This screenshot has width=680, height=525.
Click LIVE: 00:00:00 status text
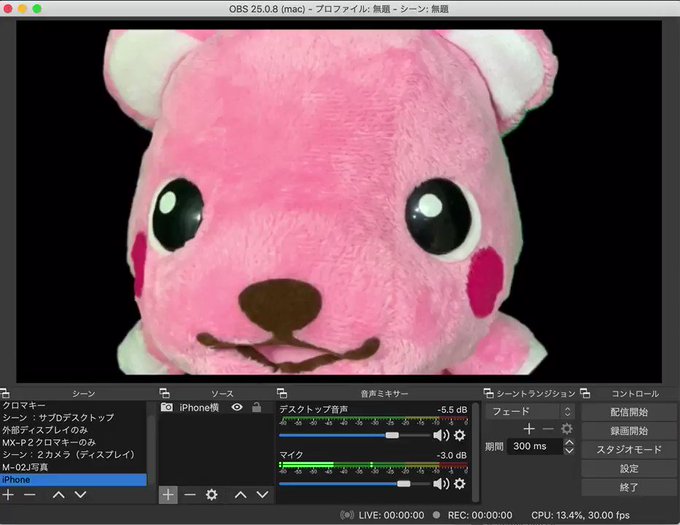point(391,515)
